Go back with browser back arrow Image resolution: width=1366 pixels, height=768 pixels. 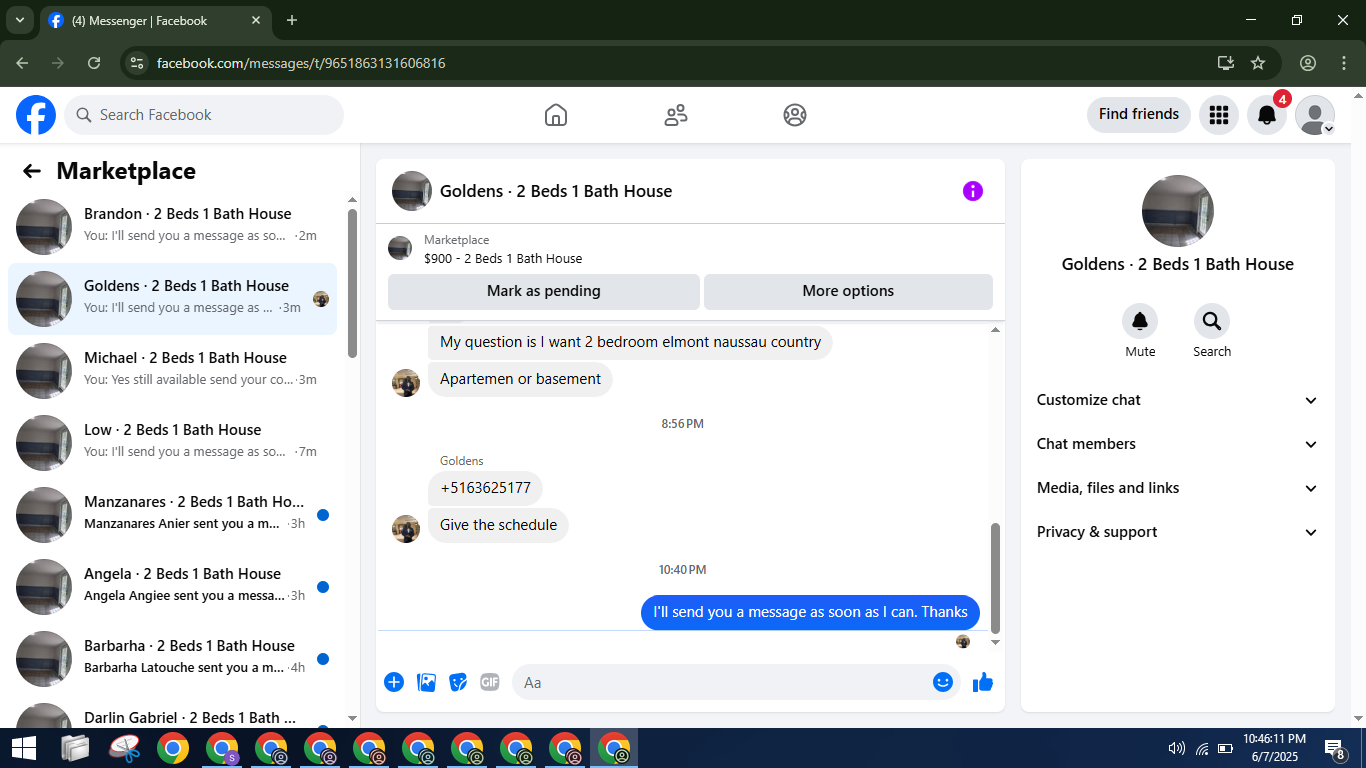click(22, 63)
